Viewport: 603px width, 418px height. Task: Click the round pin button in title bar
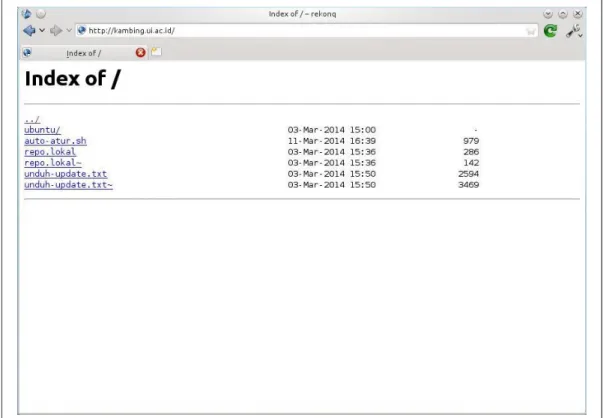tap(41, 14)
